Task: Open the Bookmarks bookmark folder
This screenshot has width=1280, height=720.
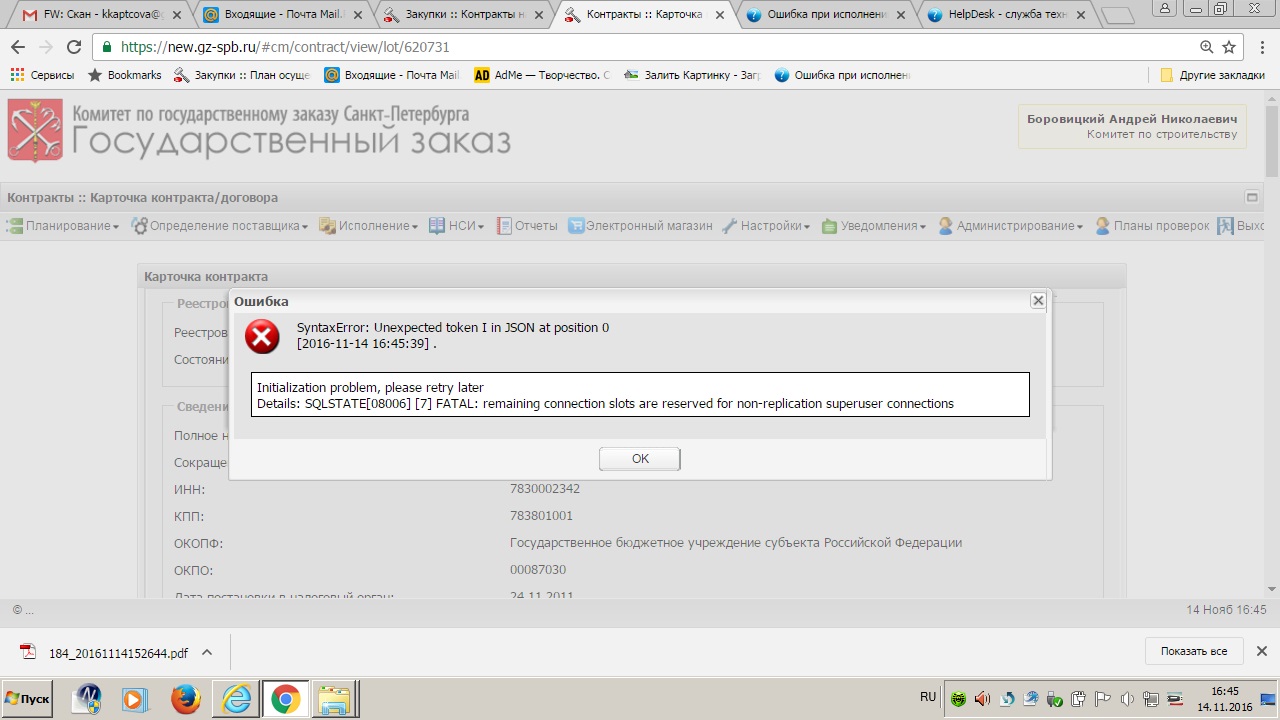Action: point(125,75)
